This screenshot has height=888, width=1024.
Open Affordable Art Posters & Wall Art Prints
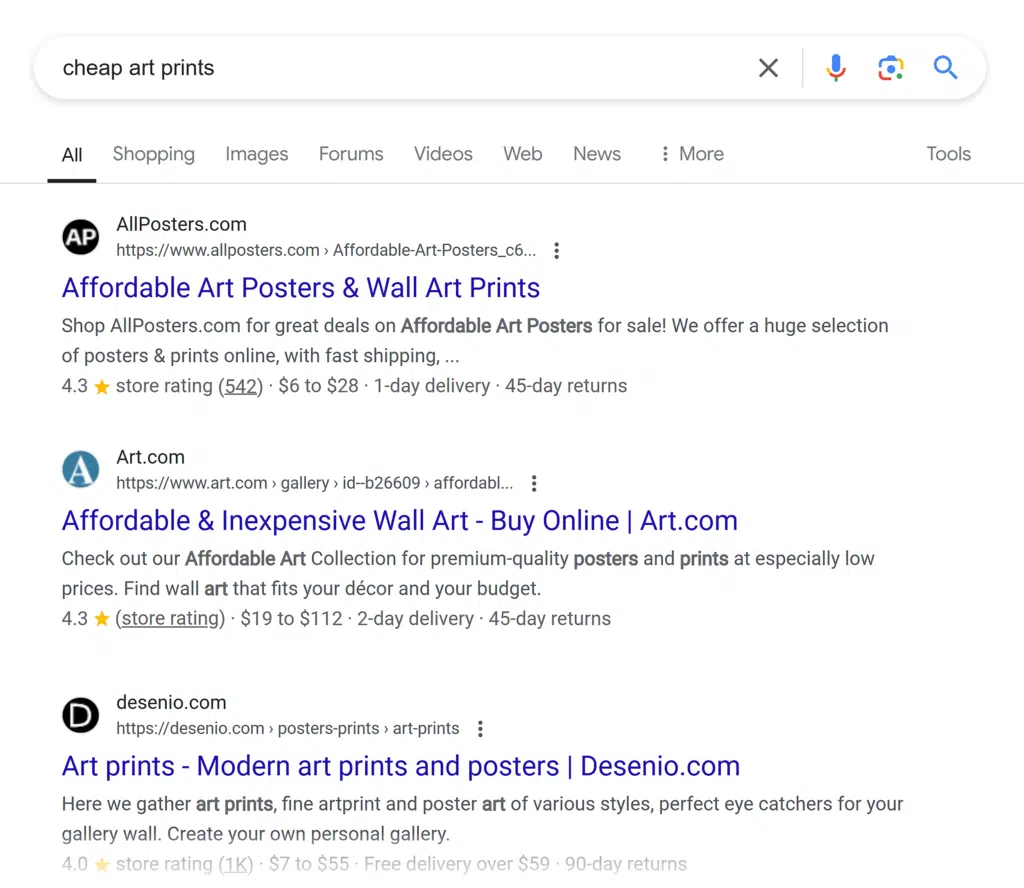coord(301,288)
